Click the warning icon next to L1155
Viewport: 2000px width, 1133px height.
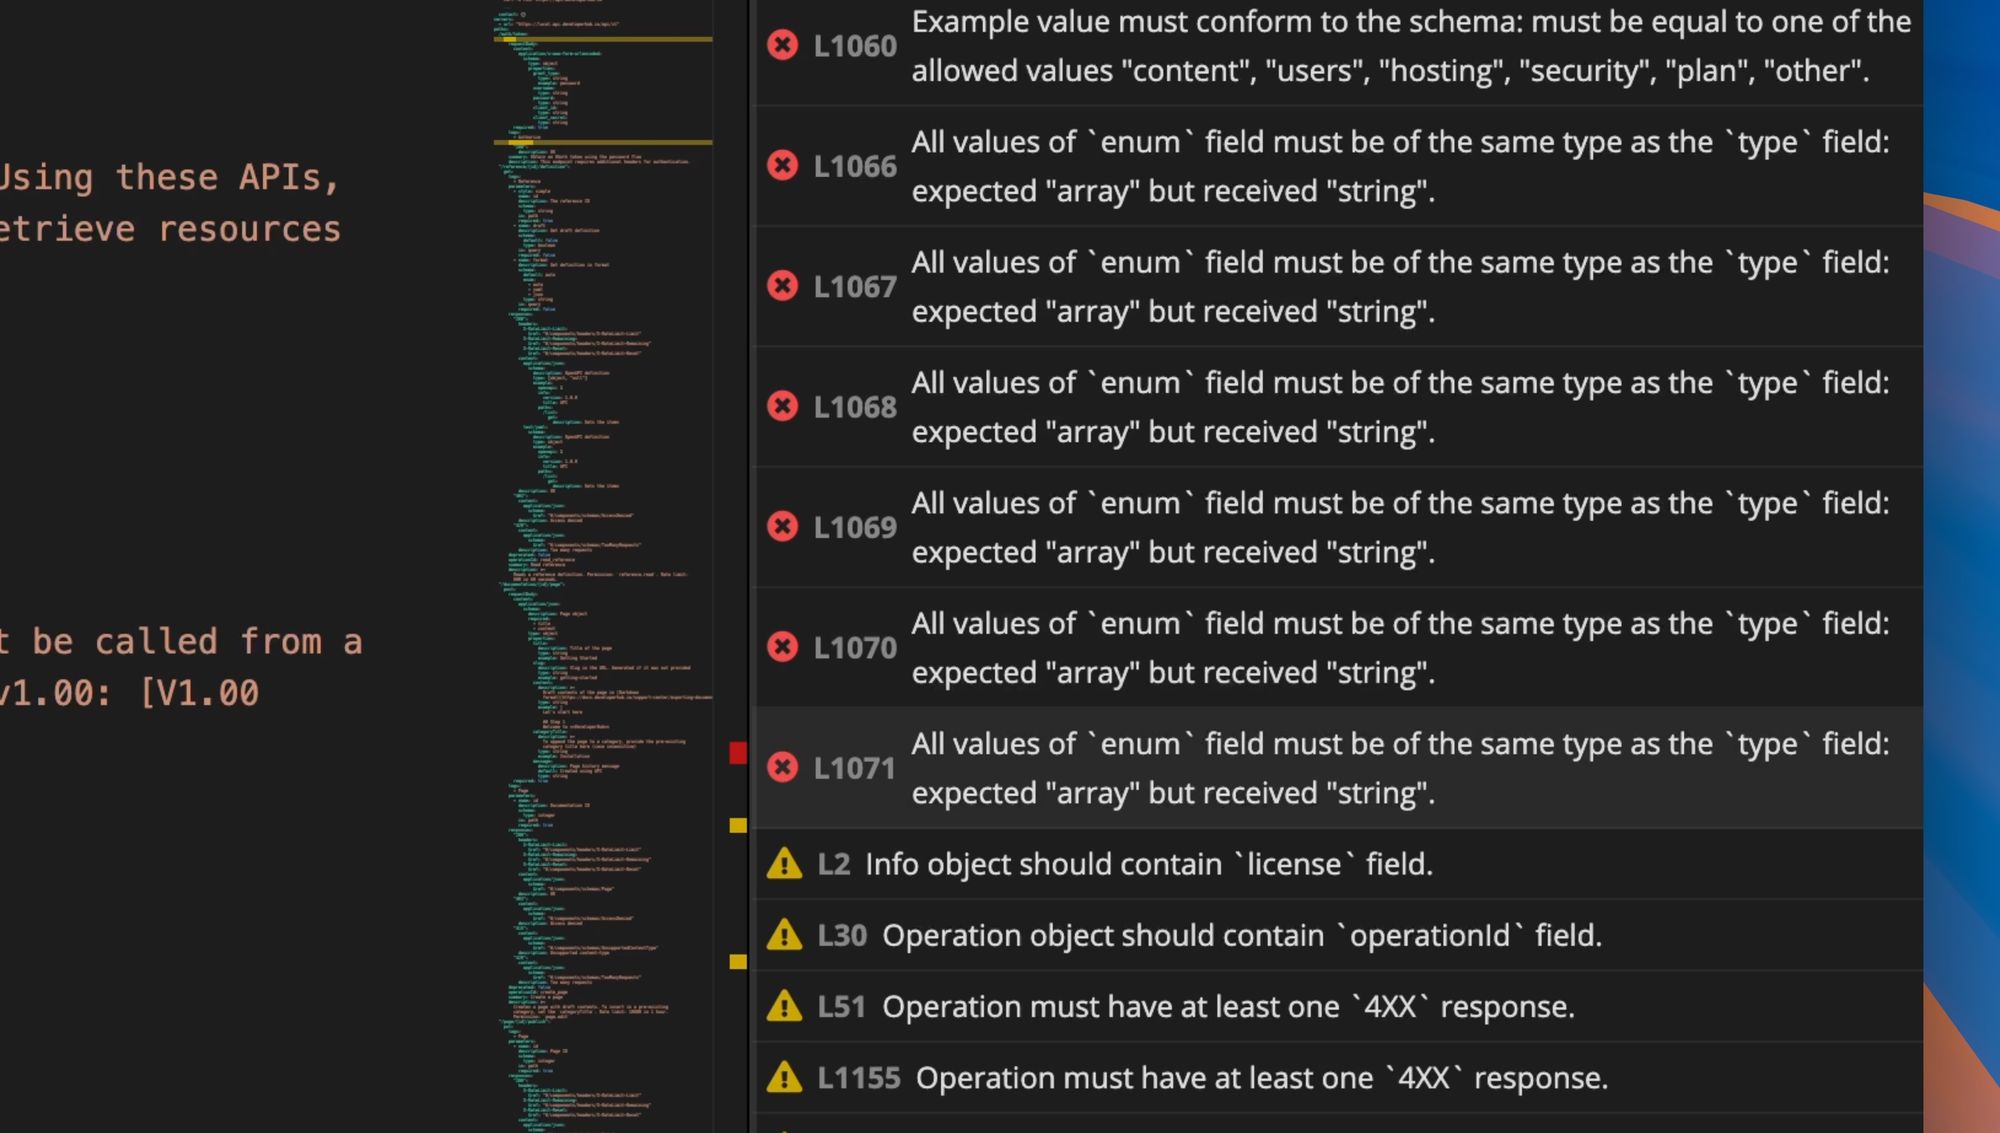pyautogui.click(x=784, y=1078)
